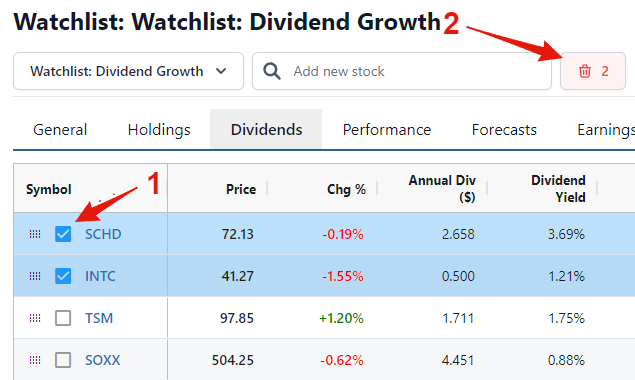Click INTC dividend yield 1.21%
Viewport: 635px width, 380px height.
566,276
